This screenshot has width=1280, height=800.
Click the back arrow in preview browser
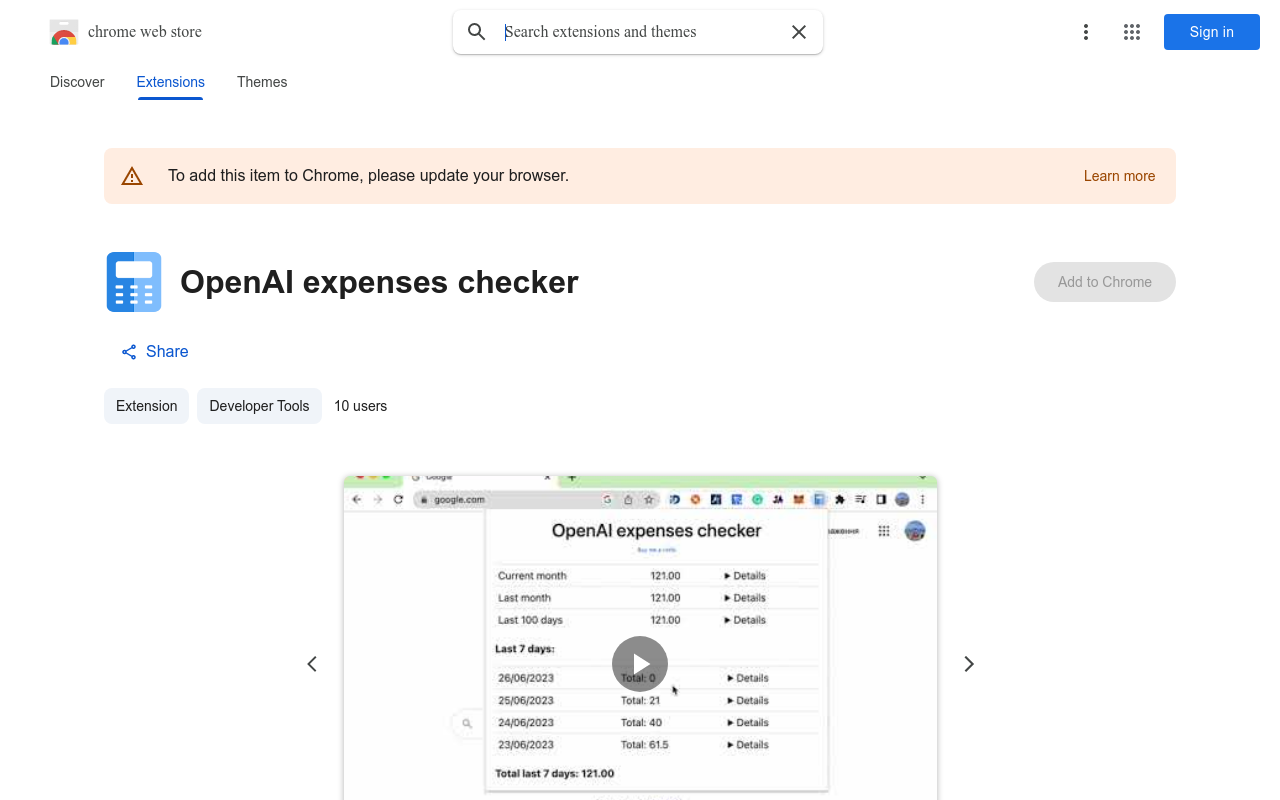tap(357, 499)
